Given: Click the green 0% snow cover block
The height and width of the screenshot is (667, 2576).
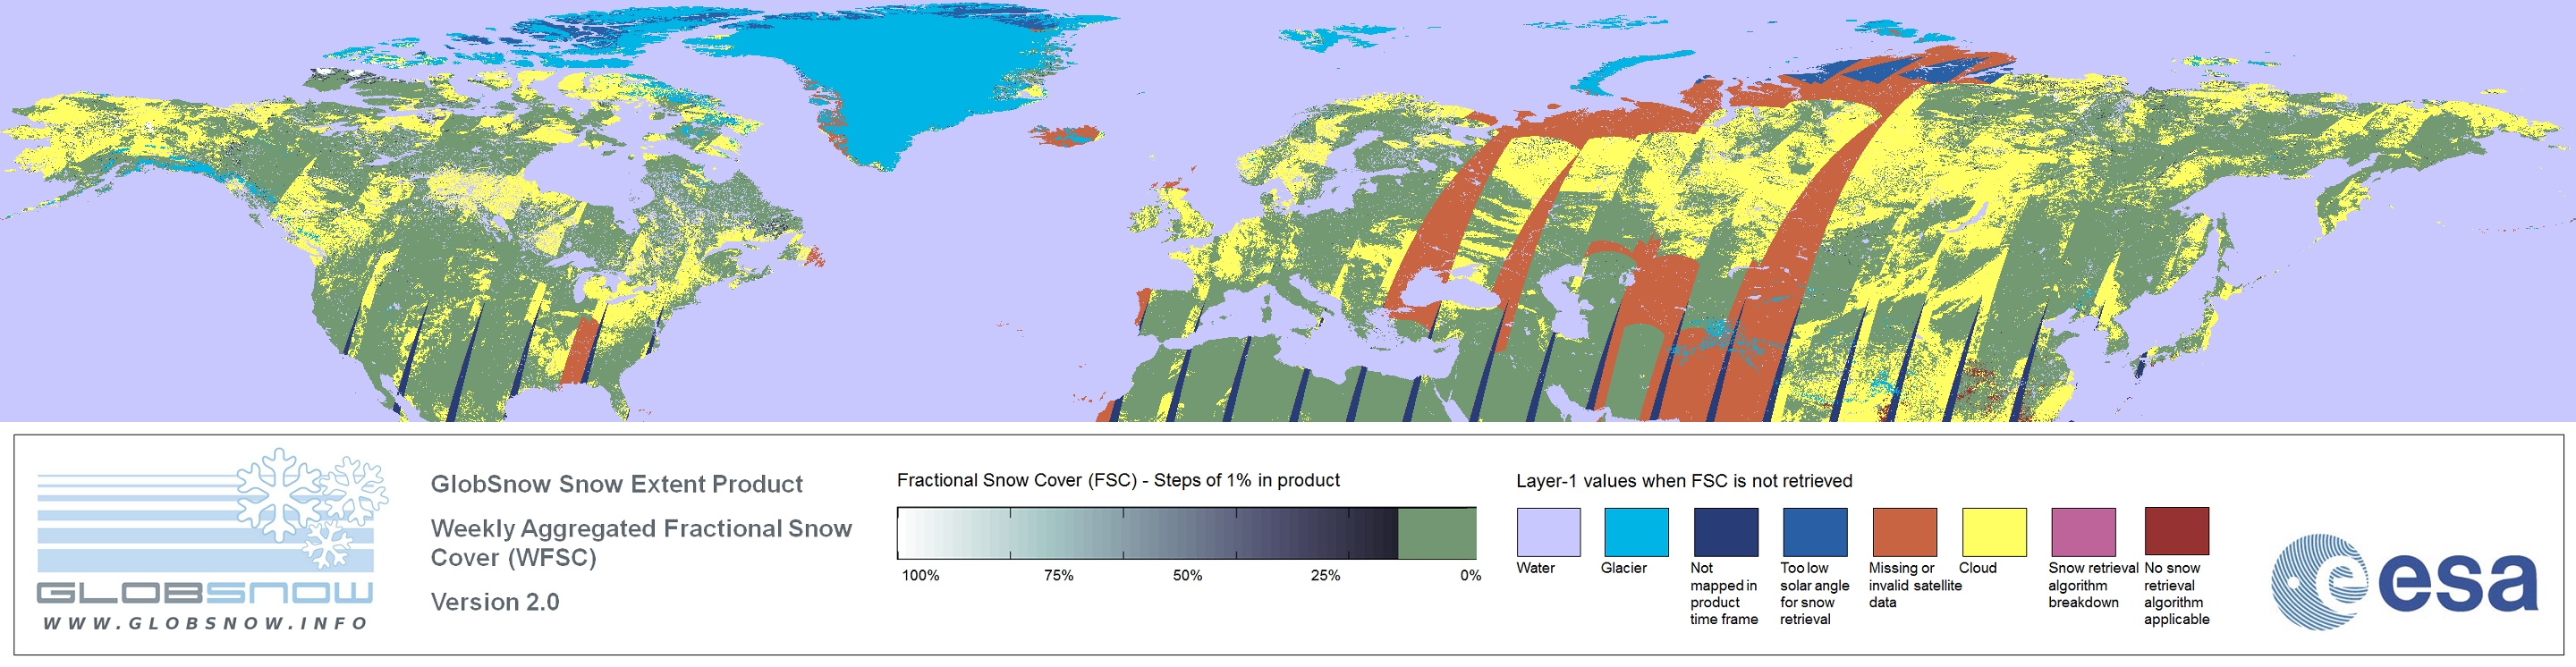Looking at the screenshot, I should [x=1437, y=533].
